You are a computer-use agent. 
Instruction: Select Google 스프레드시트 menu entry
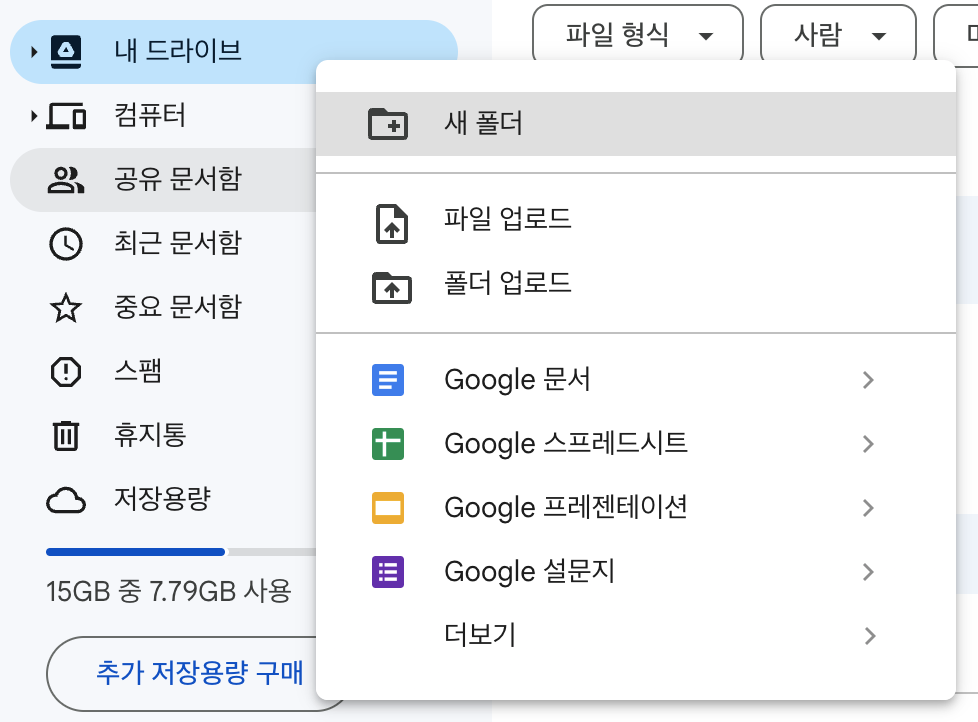pos(636,444)
